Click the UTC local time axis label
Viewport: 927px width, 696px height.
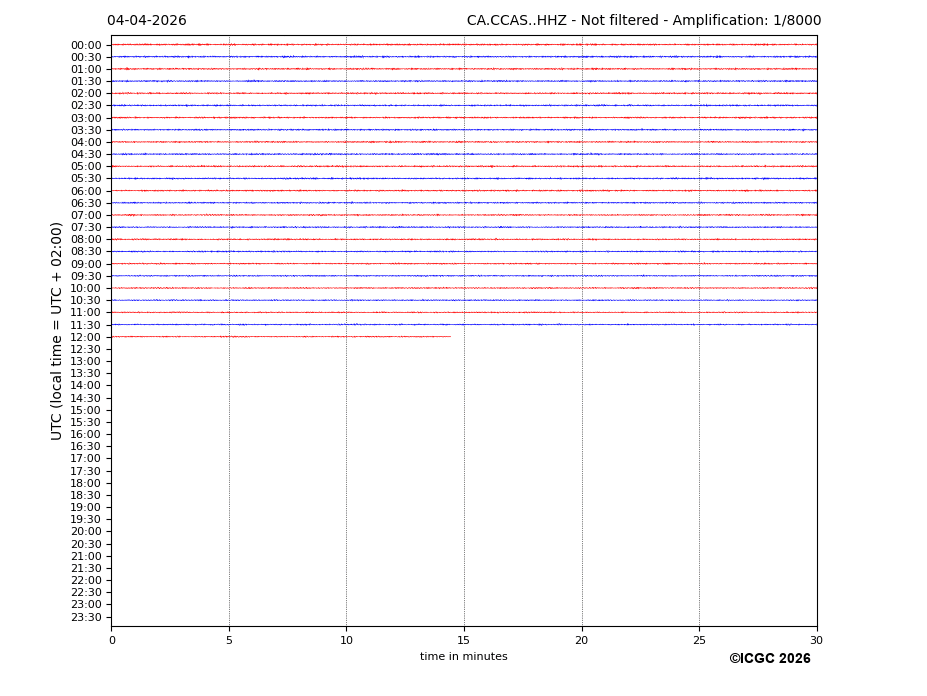point(57,331)
